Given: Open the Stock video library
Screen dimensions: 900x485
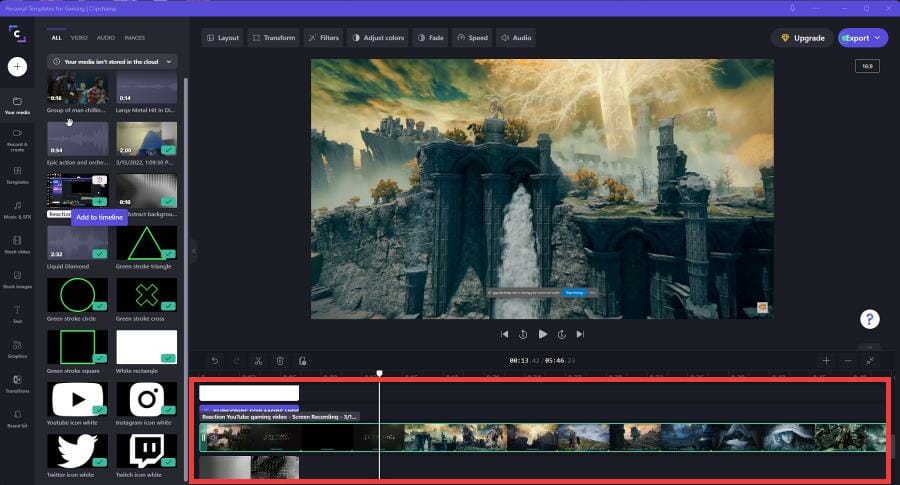Looking at the screenshot, I should 17,245.
